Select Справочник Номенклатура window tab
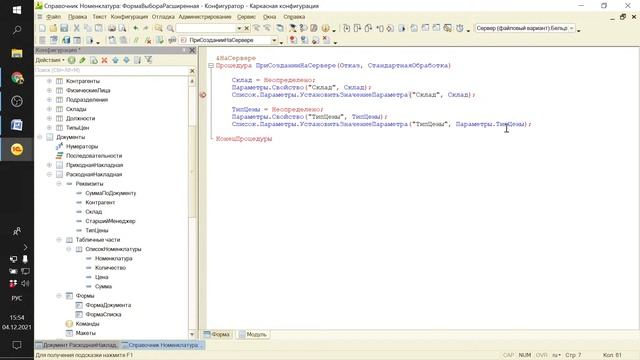The height and width of the screenshot is (360, 640). pos(162,345)
